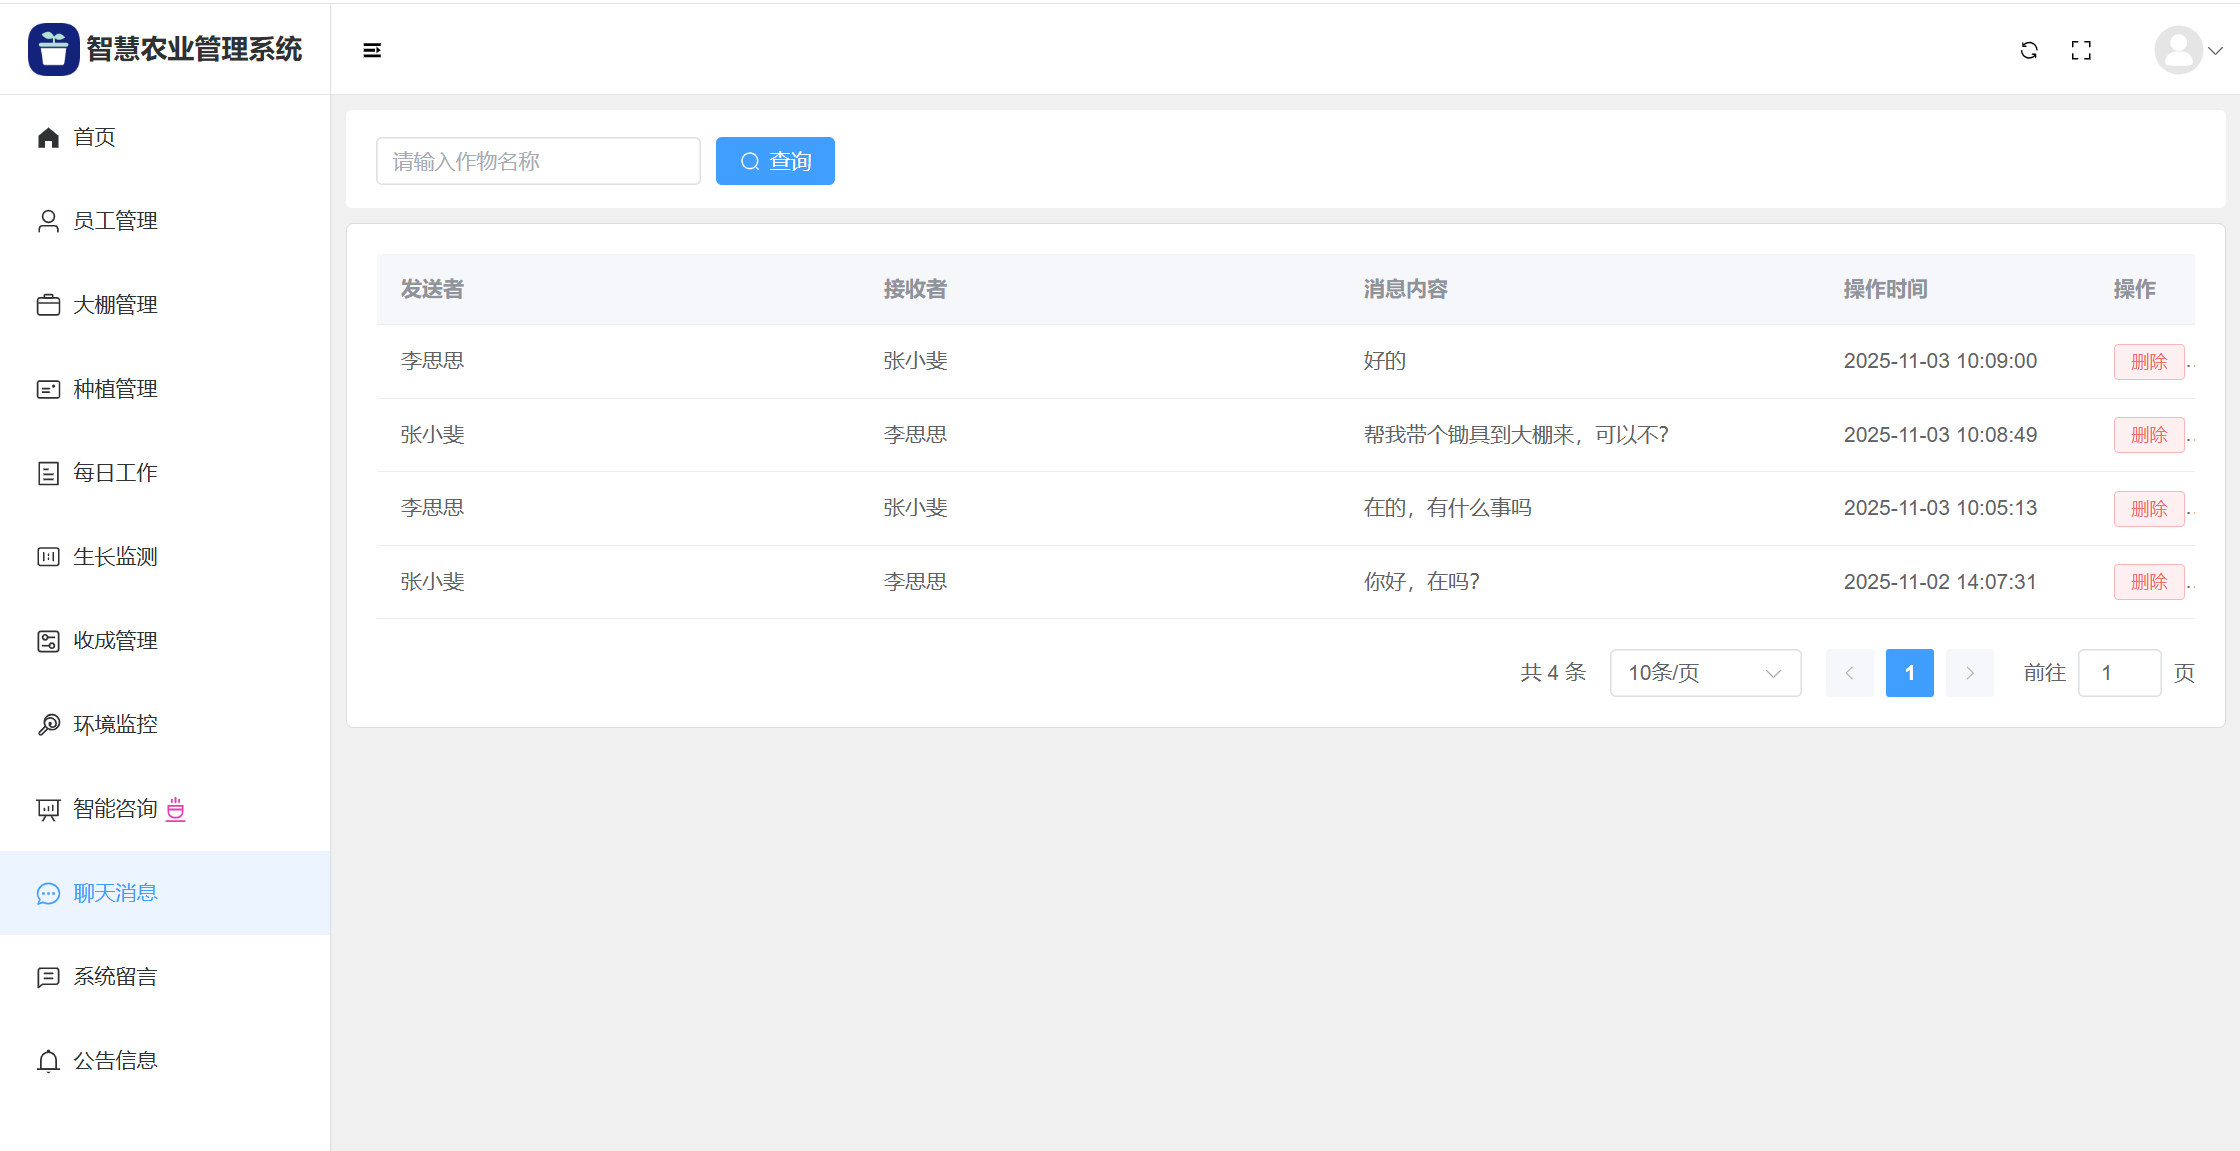Click next page arrow in pagination
Viewport: 2240px width, 1151px height.
(x=1969, y=673)
